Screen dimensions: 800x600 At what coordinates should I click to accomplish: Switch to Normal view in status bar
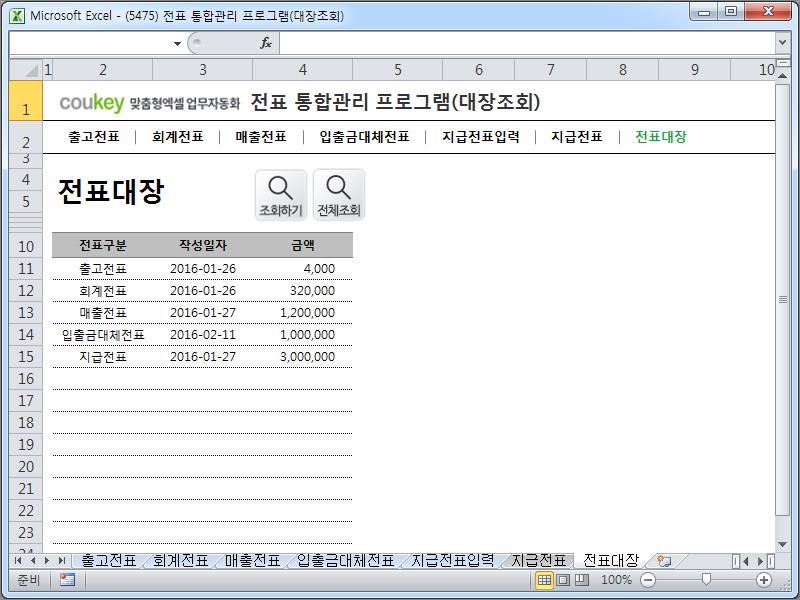[x=544, y=580]
